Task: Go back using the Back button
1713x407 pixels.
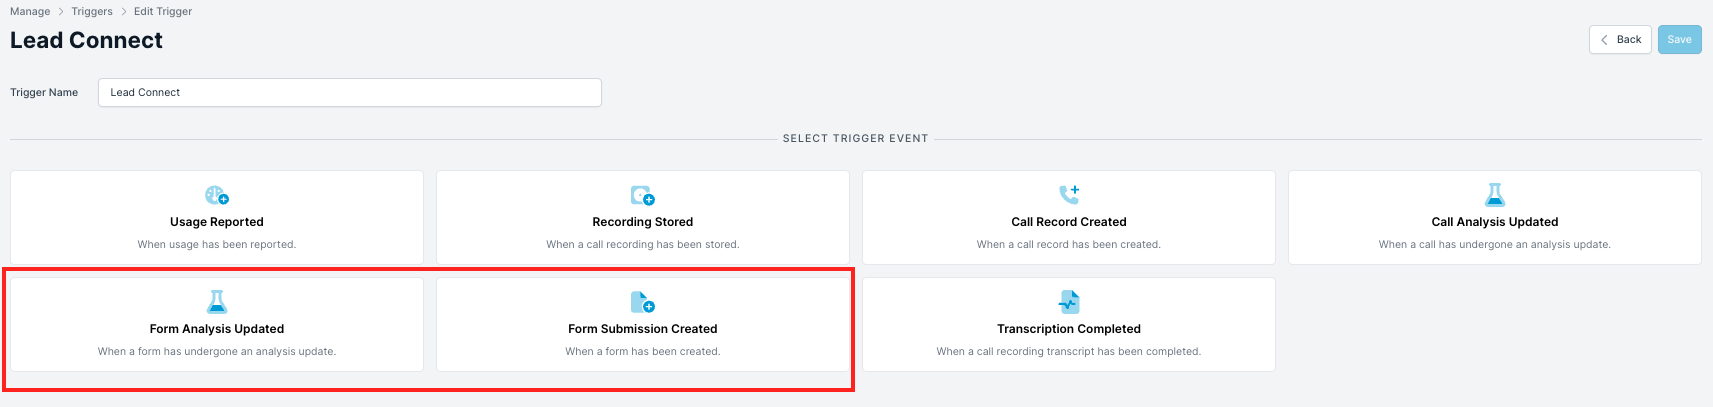Action: 1620,40
